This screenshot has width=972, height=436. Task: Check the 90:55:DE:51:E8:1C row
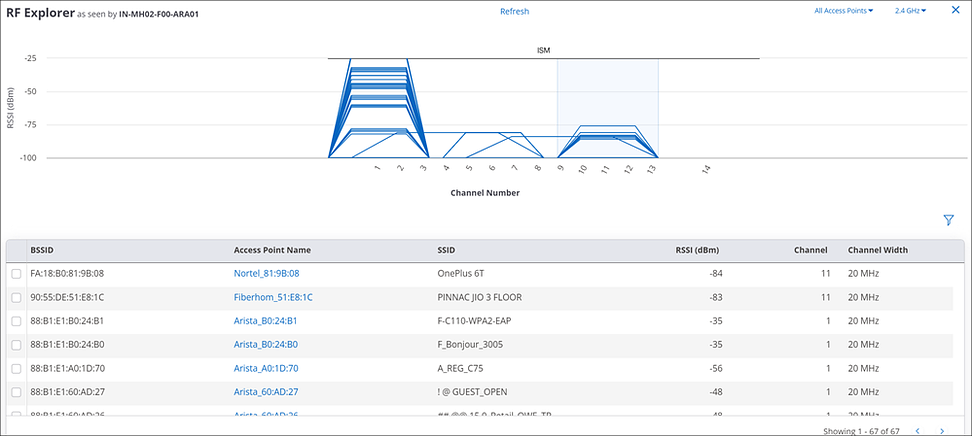[17, 298]
